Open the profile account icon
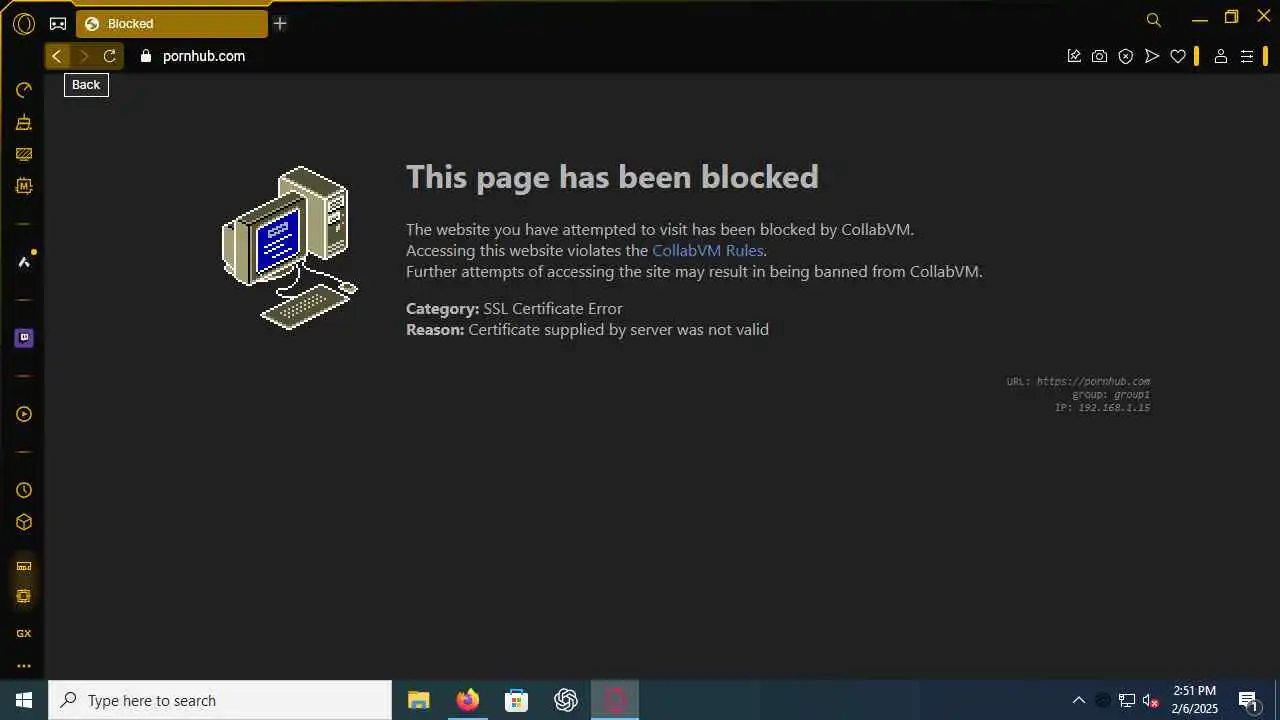 [x=1221, y=56]
